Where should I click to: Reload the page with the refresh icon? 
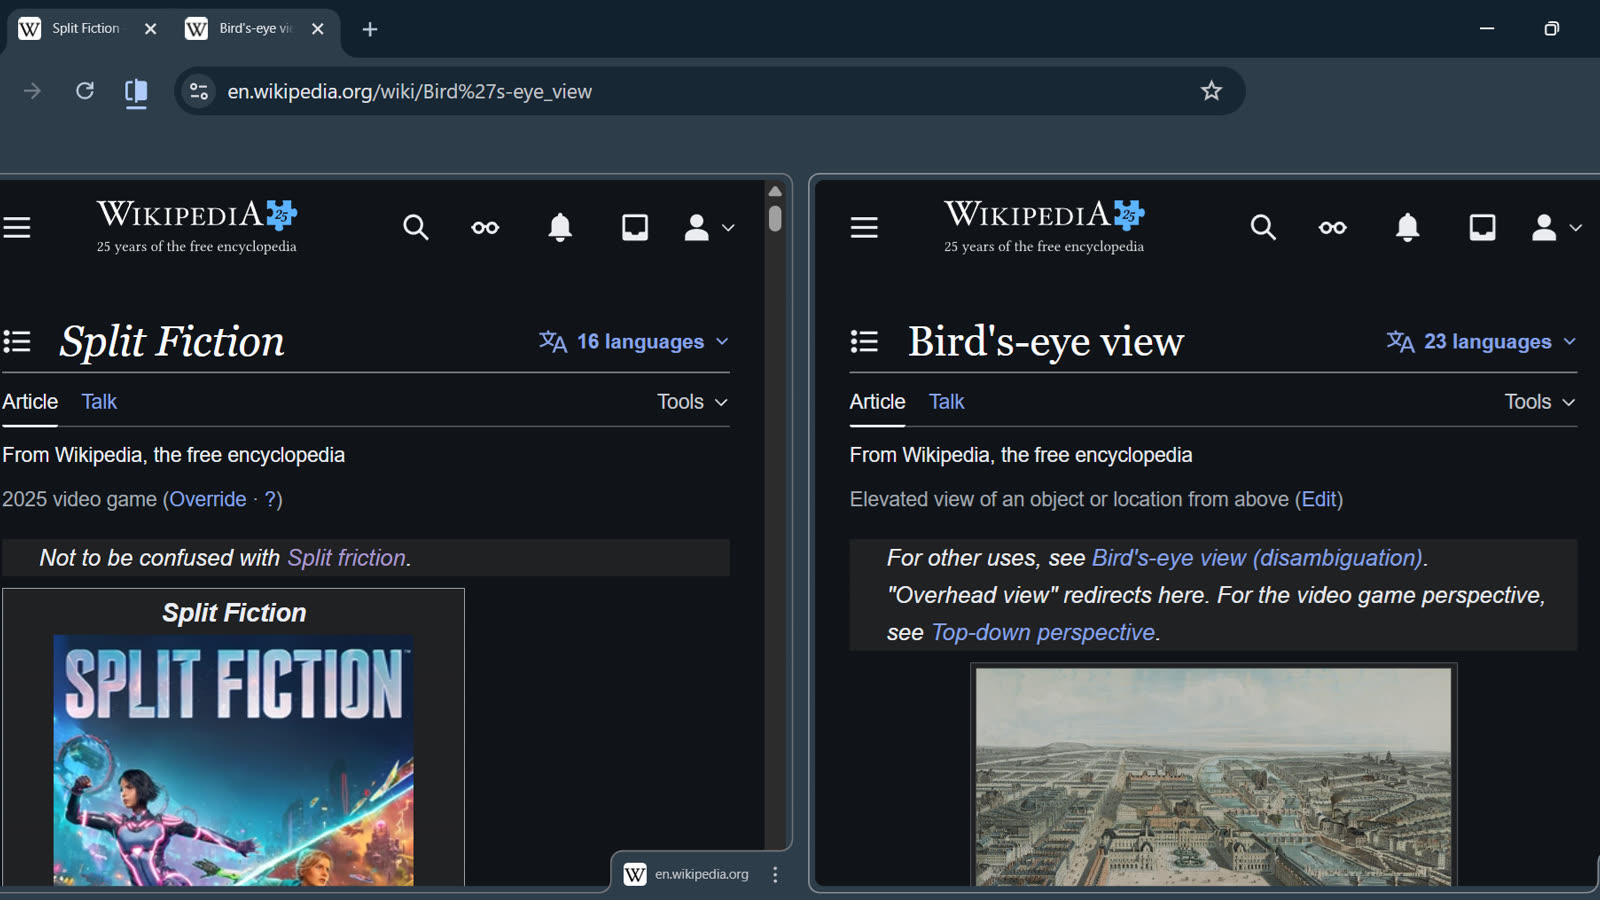85,91
